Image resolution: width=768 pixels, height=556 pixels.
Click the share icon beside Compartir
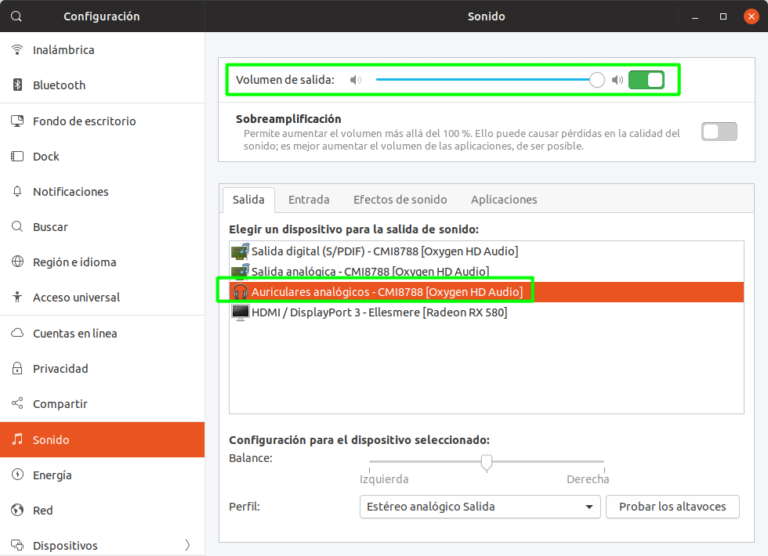point(17,404)
